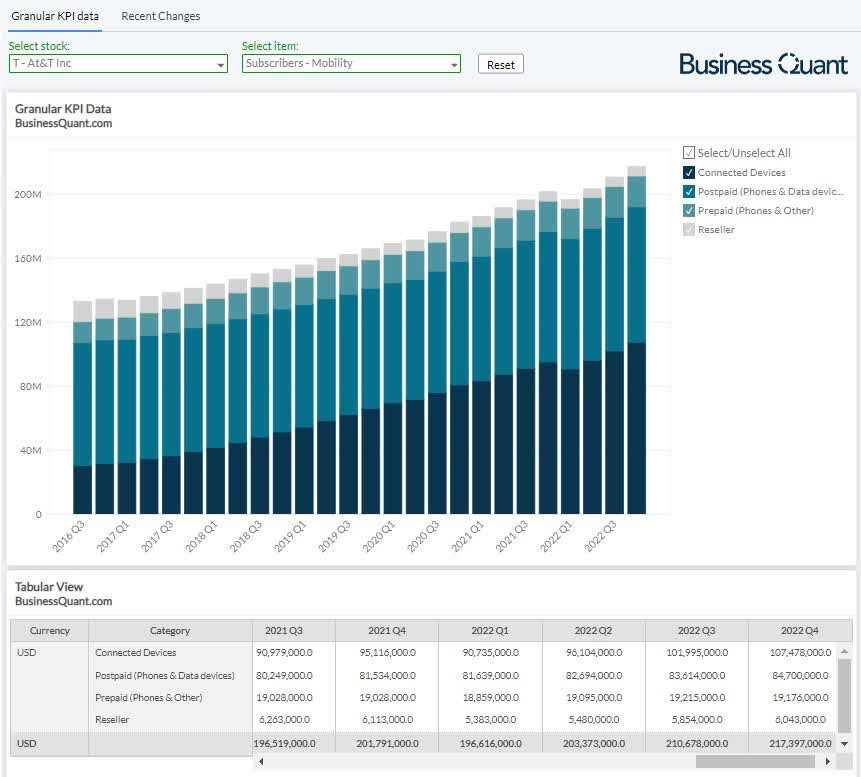
Task: Click the table's scroll-down arrow
Action: coord(845,744)
